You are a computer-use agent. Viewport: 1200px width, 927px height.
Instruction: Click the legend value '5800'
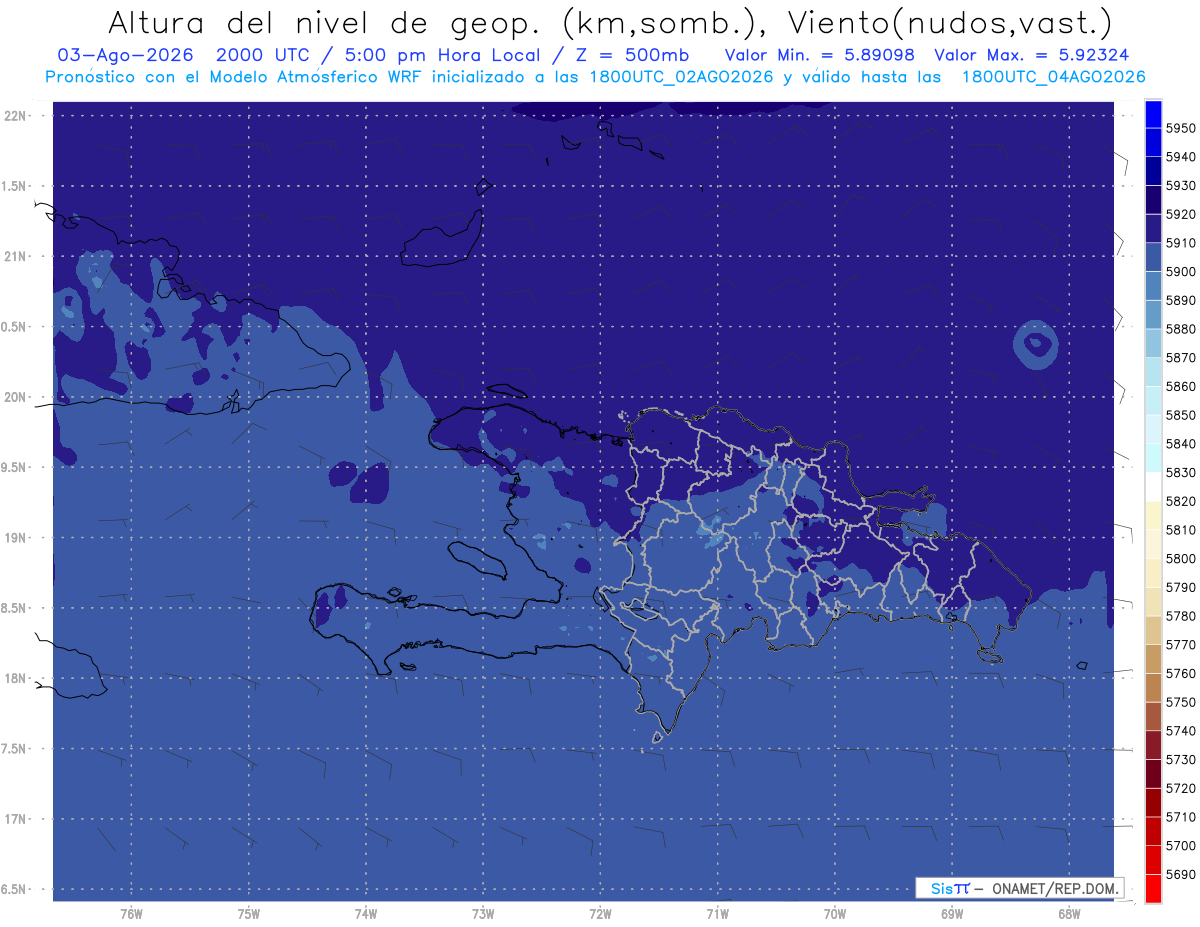coord(1180,558)
